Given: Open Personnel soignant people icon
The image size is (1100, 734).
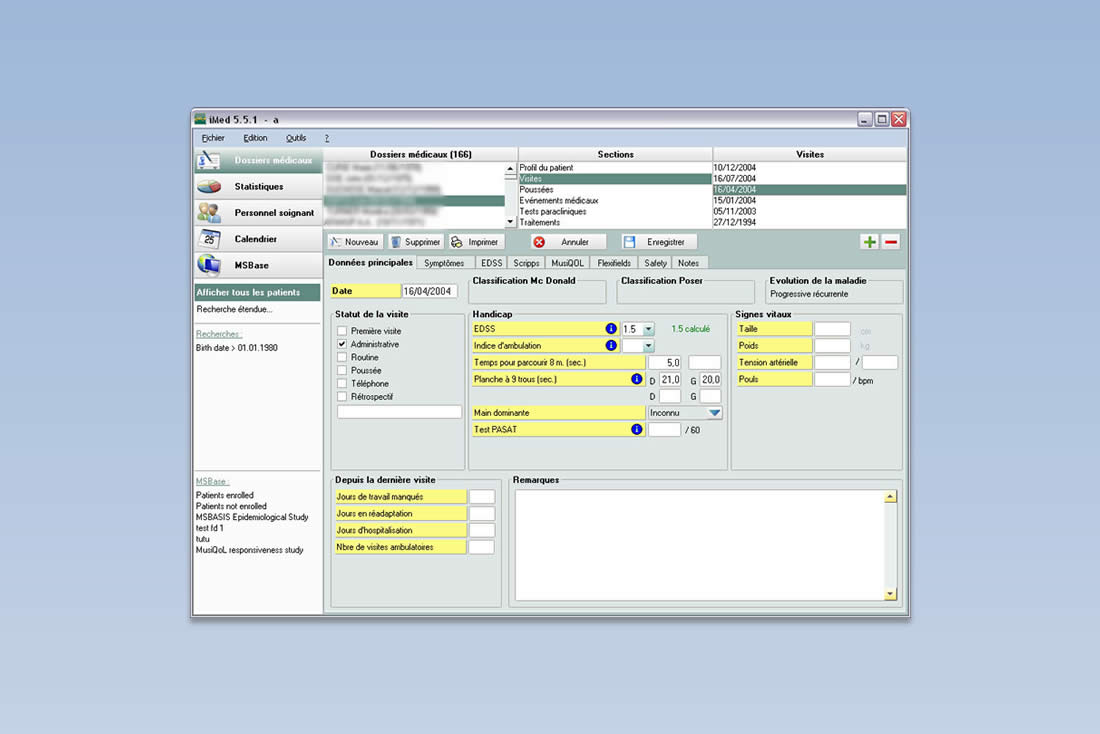Looking at the screenshot, I should pyautogui.click(x=209, y=213).
